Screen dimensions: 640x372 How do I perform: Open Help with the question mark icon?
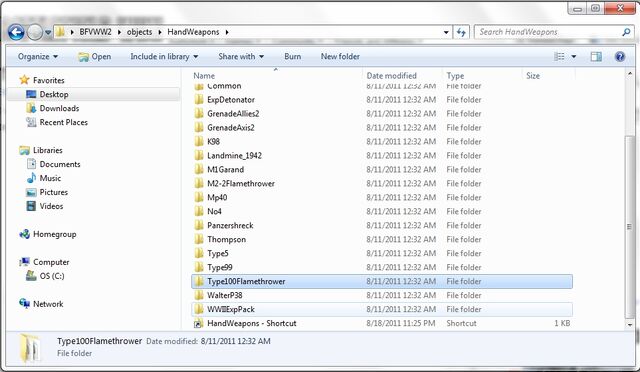(x=620, y=56)
